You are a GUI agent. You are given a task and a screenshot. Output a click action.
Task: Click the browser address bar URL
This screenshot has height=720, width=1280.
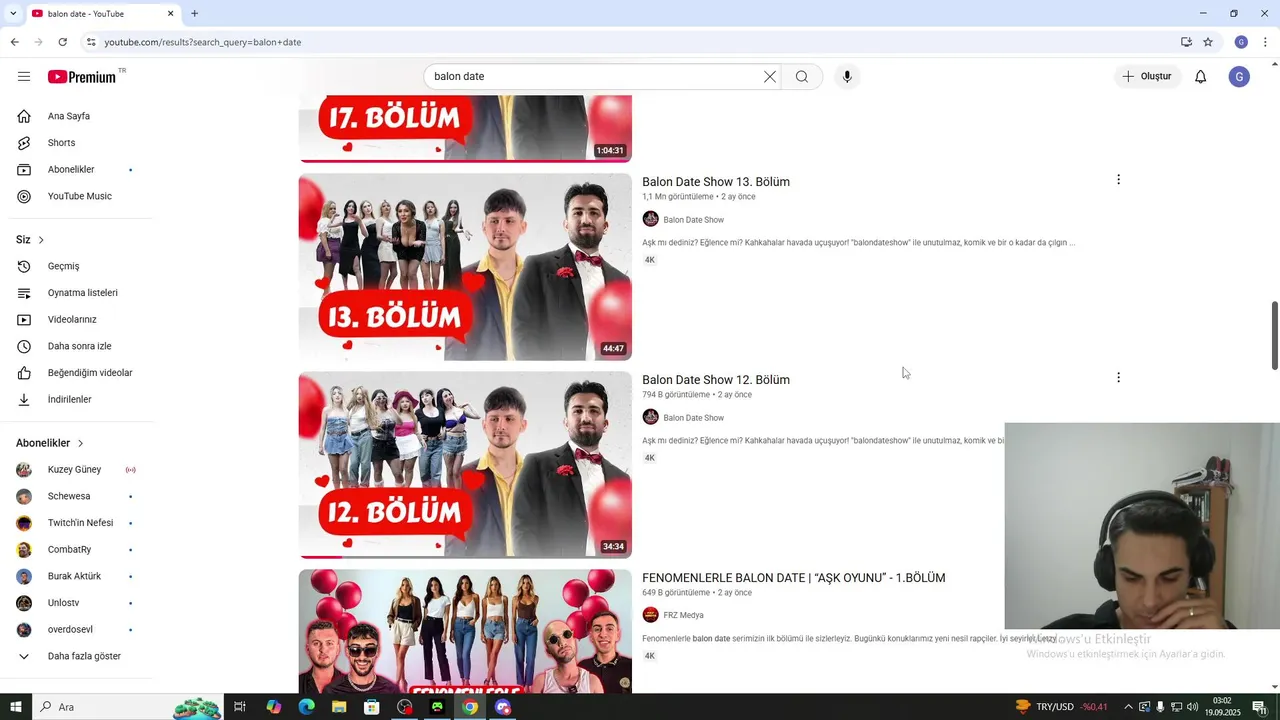pyautogui.click(x=203, y=42)
